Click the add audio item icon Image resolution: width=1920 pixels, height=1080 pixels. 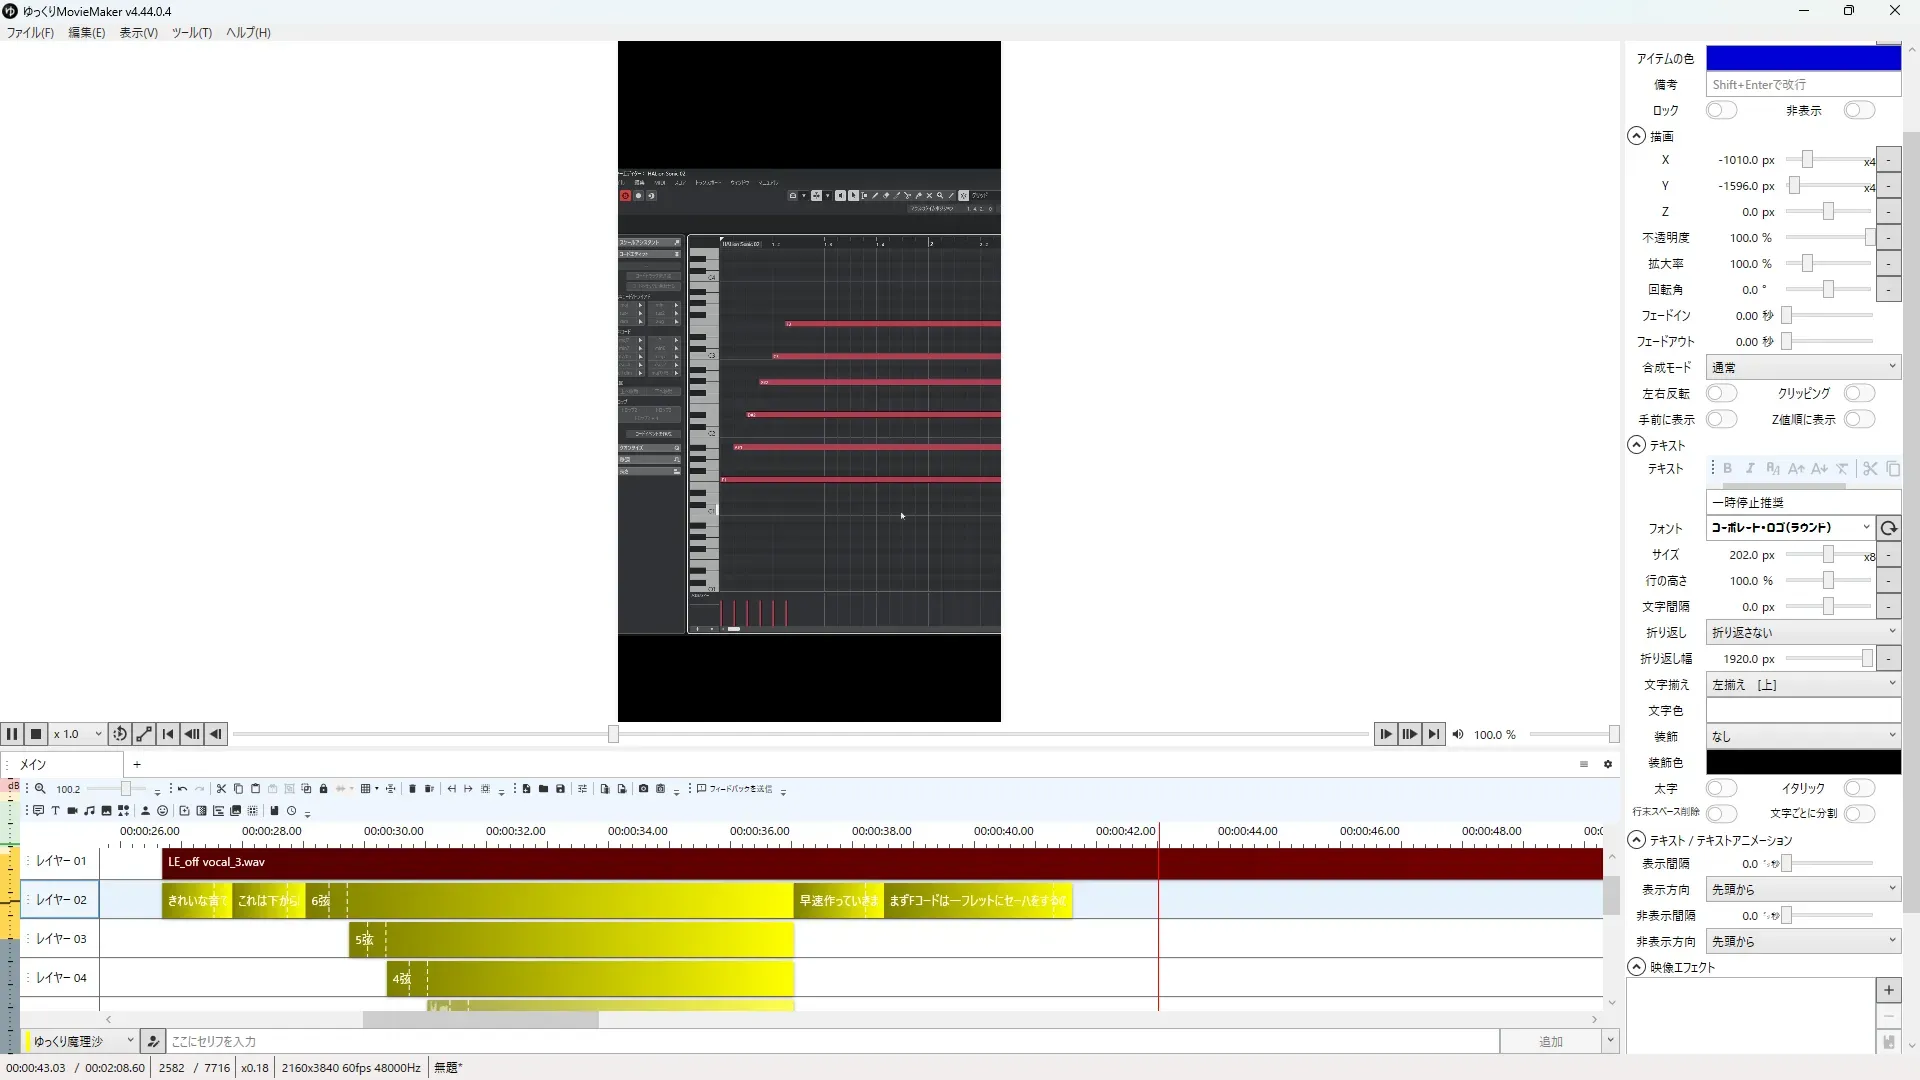click(x=89, y=811)
